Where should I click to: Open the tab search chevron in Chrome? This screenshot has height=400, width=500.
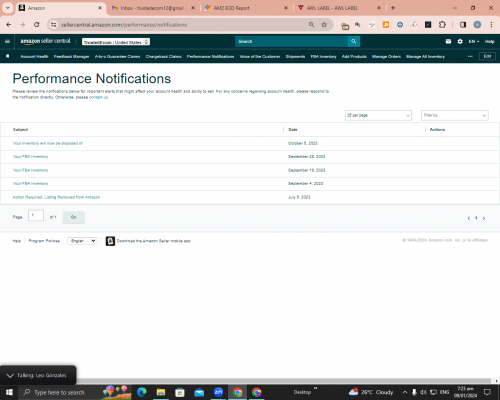coord(7,8)
